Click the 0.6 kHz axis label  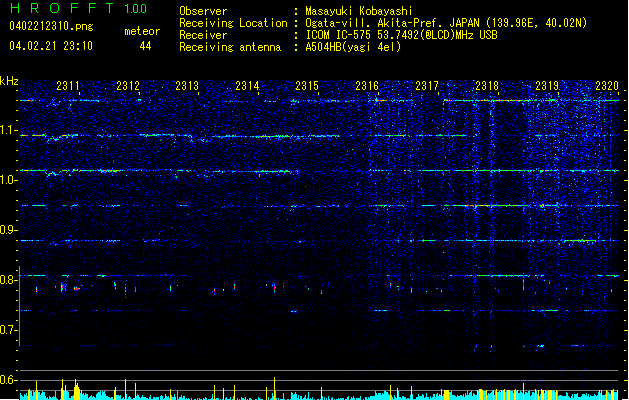pyautogui.click(x=8, y=380)
